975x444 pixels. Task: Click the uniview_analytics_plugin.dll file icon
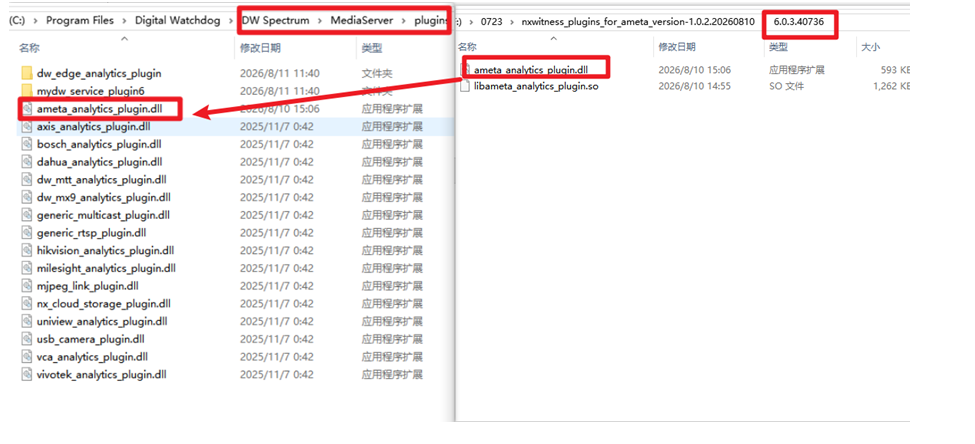point(26,321)
